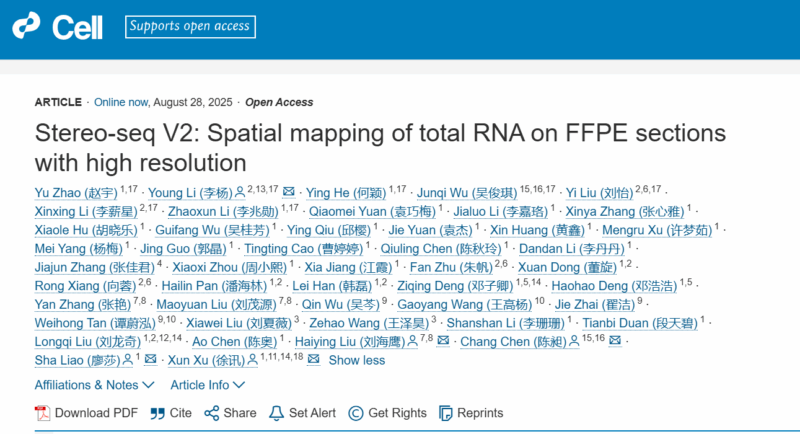The height and width of the screenshot is (434, 800).
Task: Open author Xinxing Li link
Action: [x=86, y=212]
